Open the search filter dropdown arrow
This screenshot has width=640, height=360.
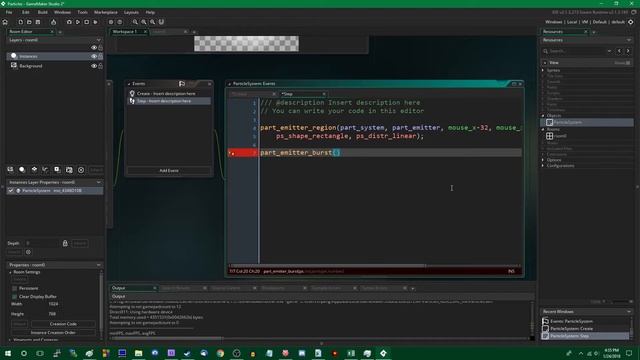coord(609,51)
